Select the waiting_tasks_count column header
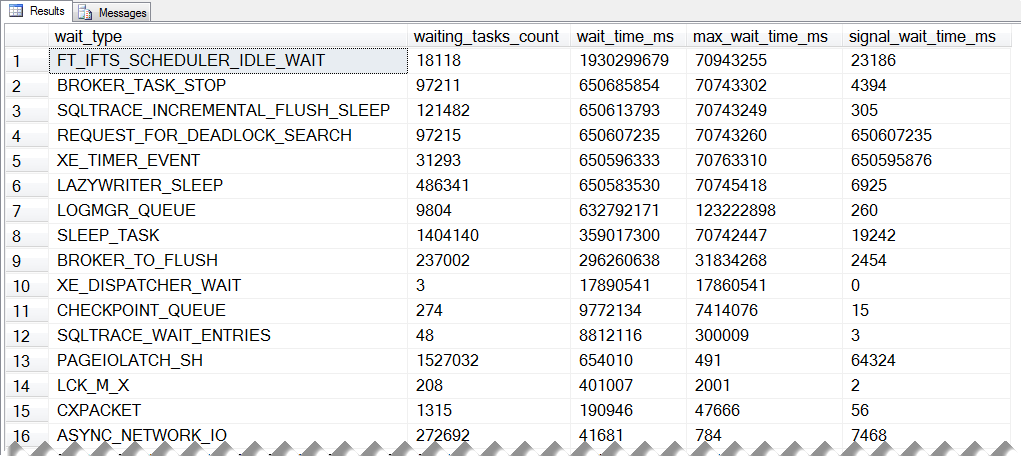 [490, 37]
